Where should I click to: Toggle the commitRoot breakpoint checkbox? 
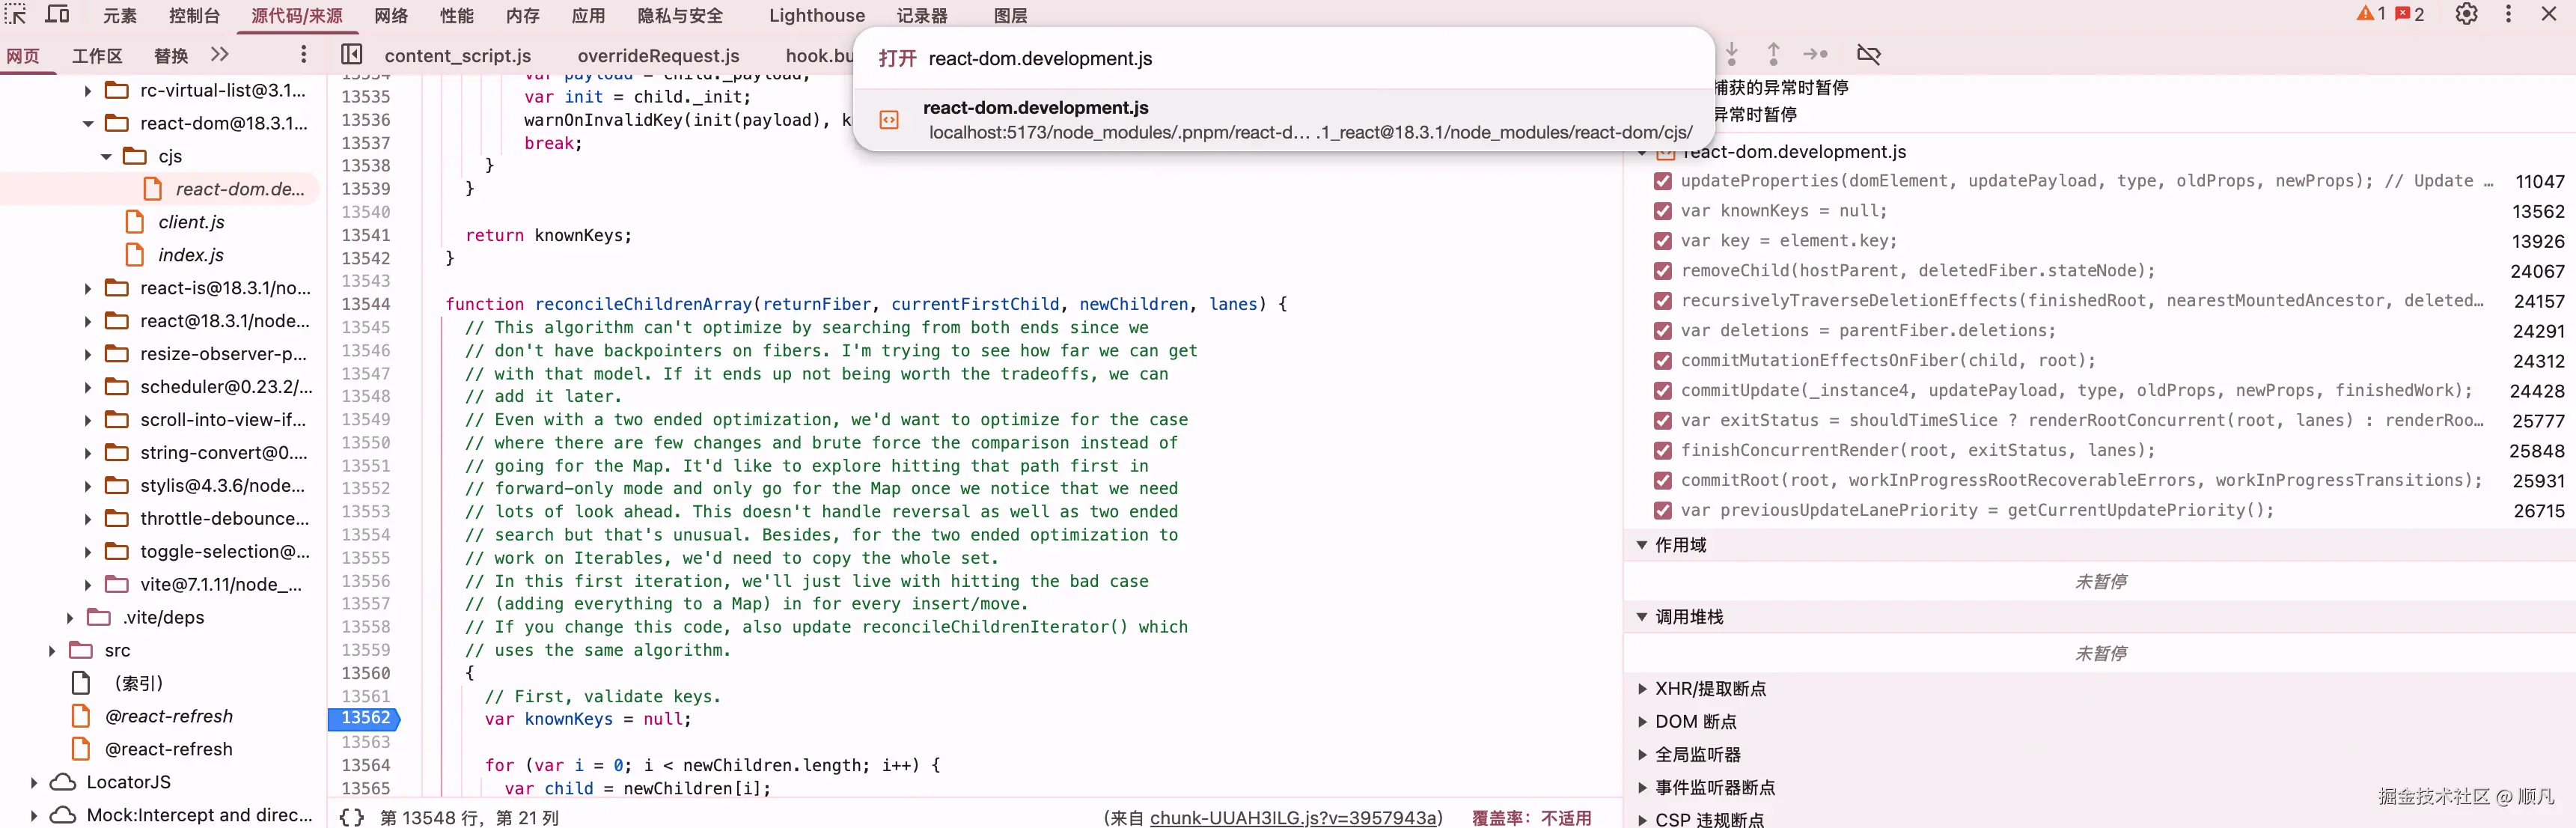(x=1662, y=481)
